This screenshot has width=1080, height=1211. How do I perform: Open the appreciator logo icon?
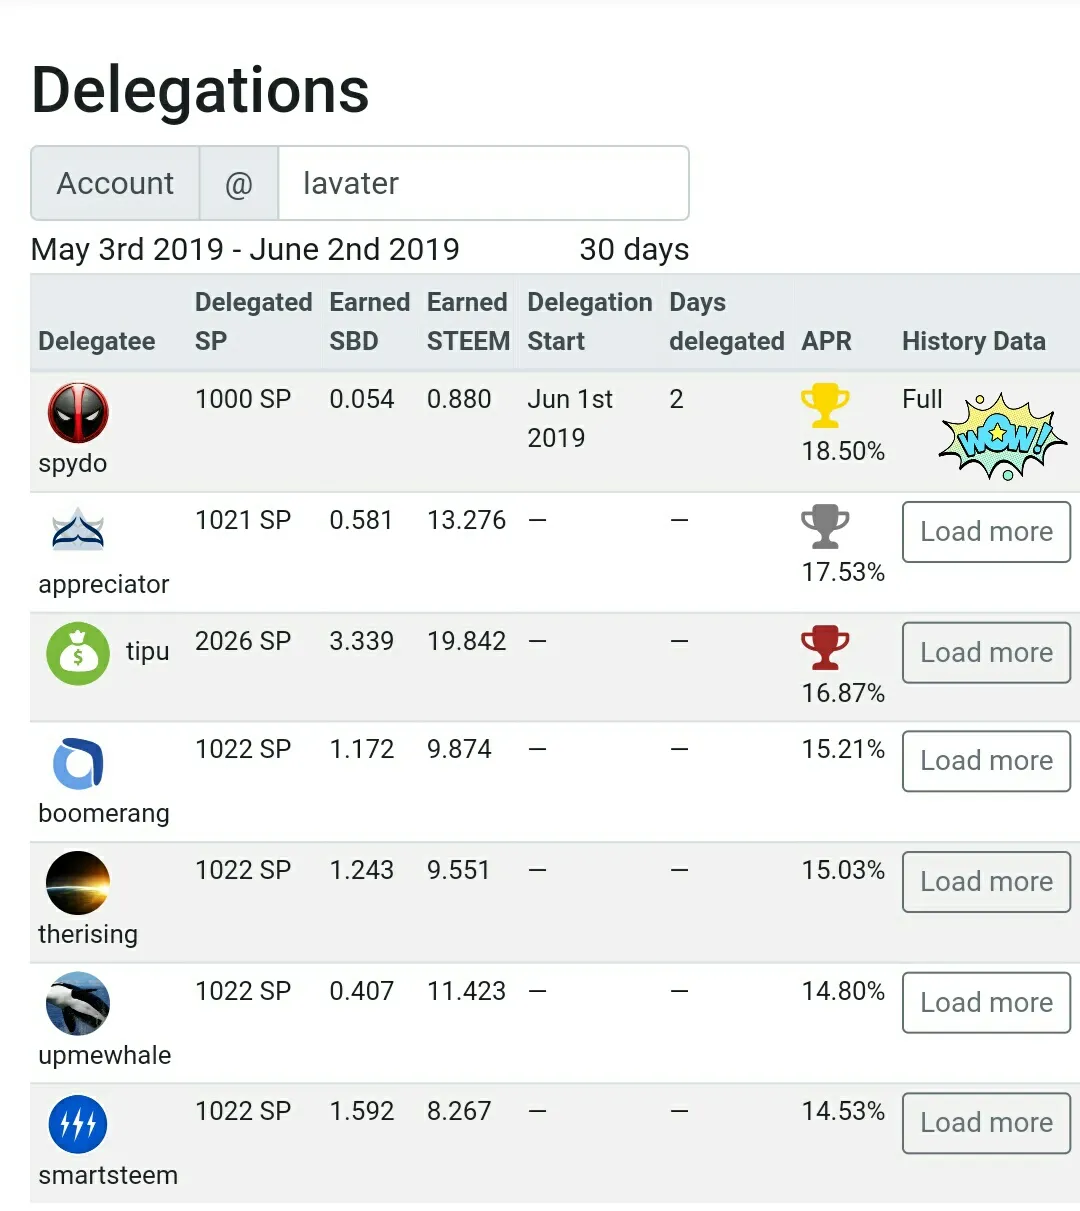[78, 531]
